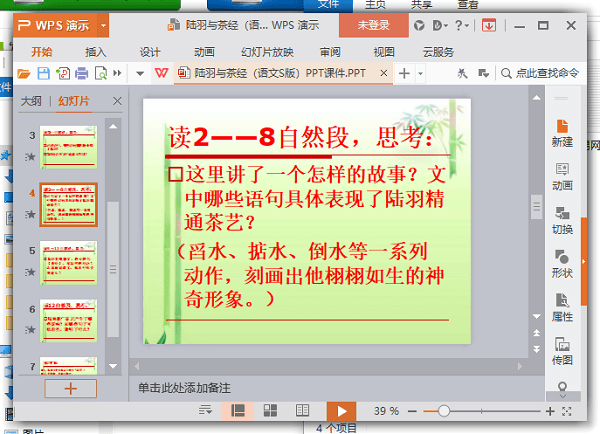Open the quick access toolbar dropdown arrow
The height and width of the screenshot is (434, 600).
140,73
